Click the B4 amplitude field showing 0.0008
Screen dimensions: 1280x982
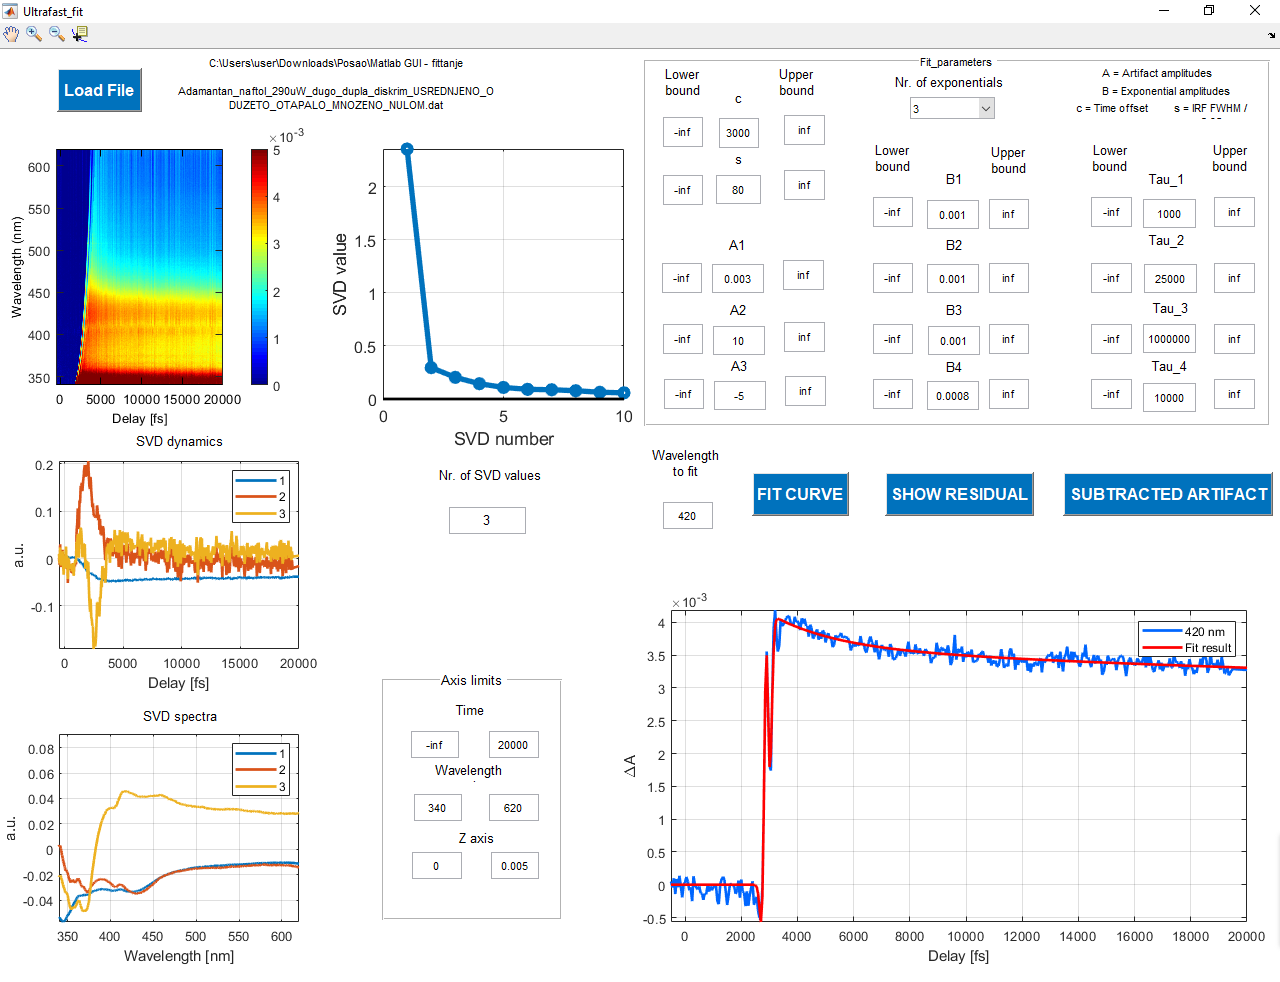(x=953, y=394)
